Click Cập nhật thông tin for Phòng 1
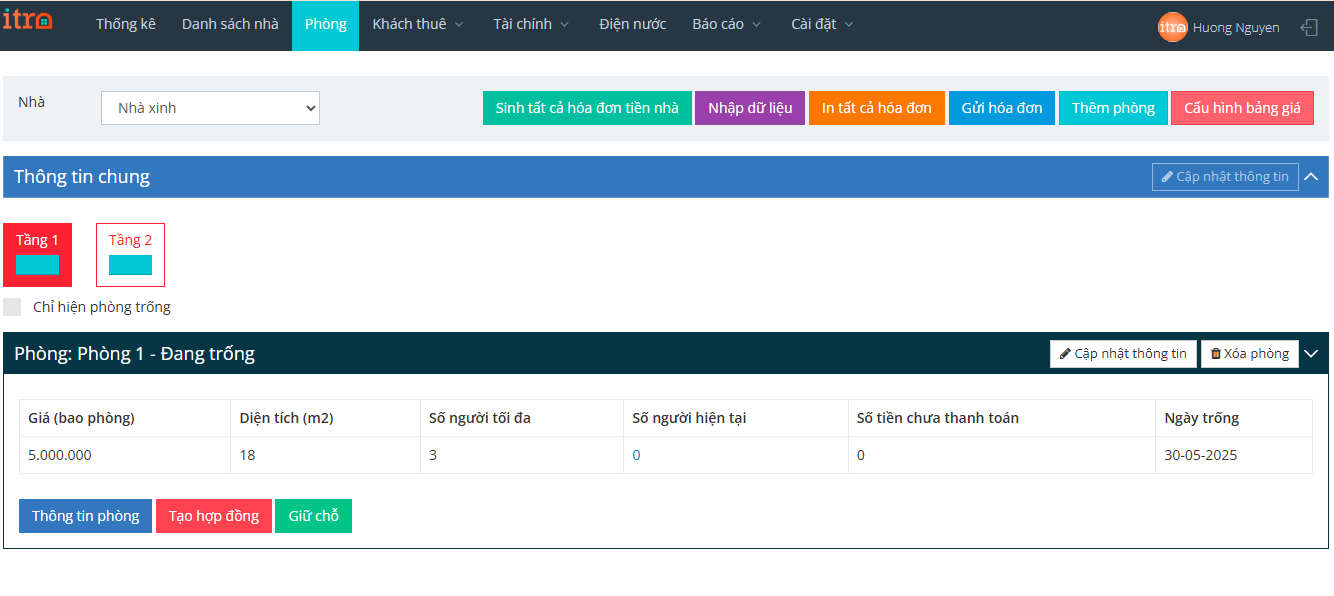Image resolution: width=1334 pixels, height=596 pixels. click(x=1122, y=354)
